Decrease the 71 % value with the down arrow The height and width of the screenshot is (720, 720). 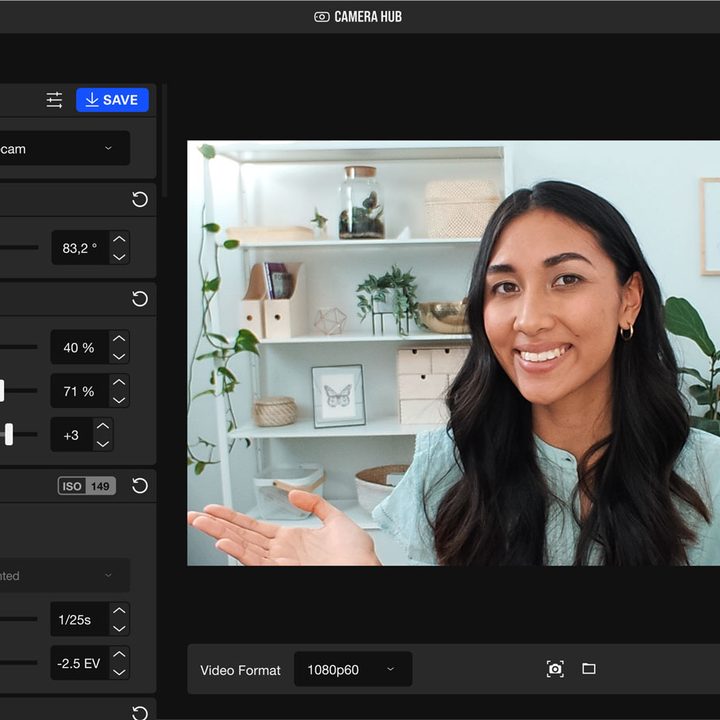point(119,400)
